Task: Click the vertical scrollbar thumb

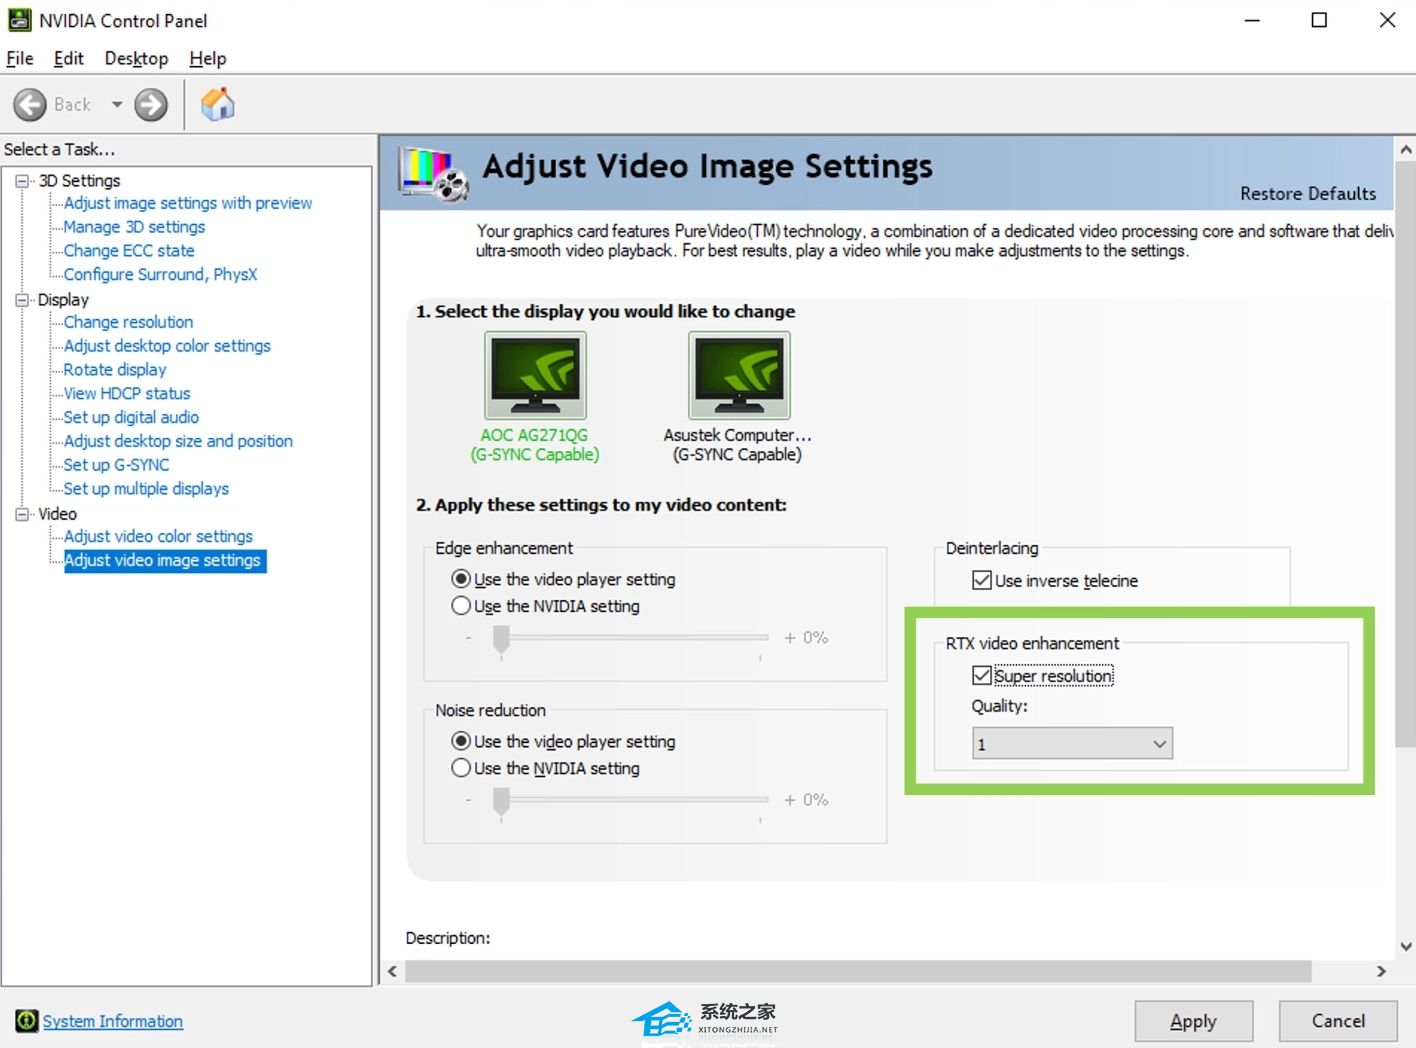Action: 1405,454
